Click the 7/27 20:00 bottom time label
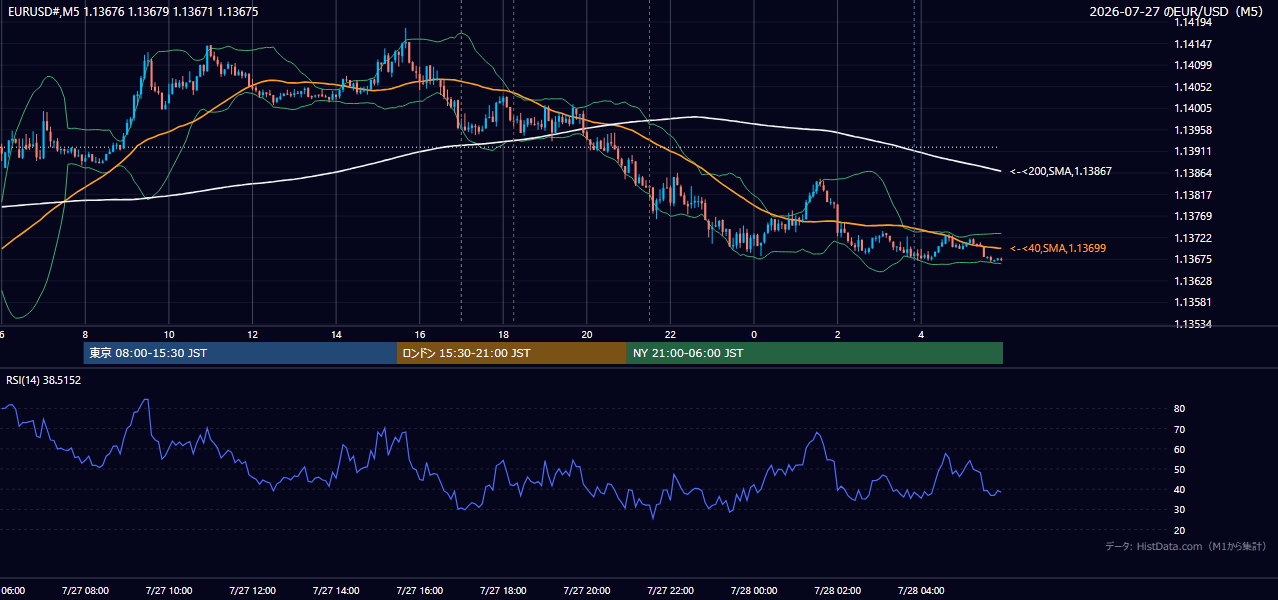The width and height of the screenshot is (1278, 600). [x=587, y=590]
